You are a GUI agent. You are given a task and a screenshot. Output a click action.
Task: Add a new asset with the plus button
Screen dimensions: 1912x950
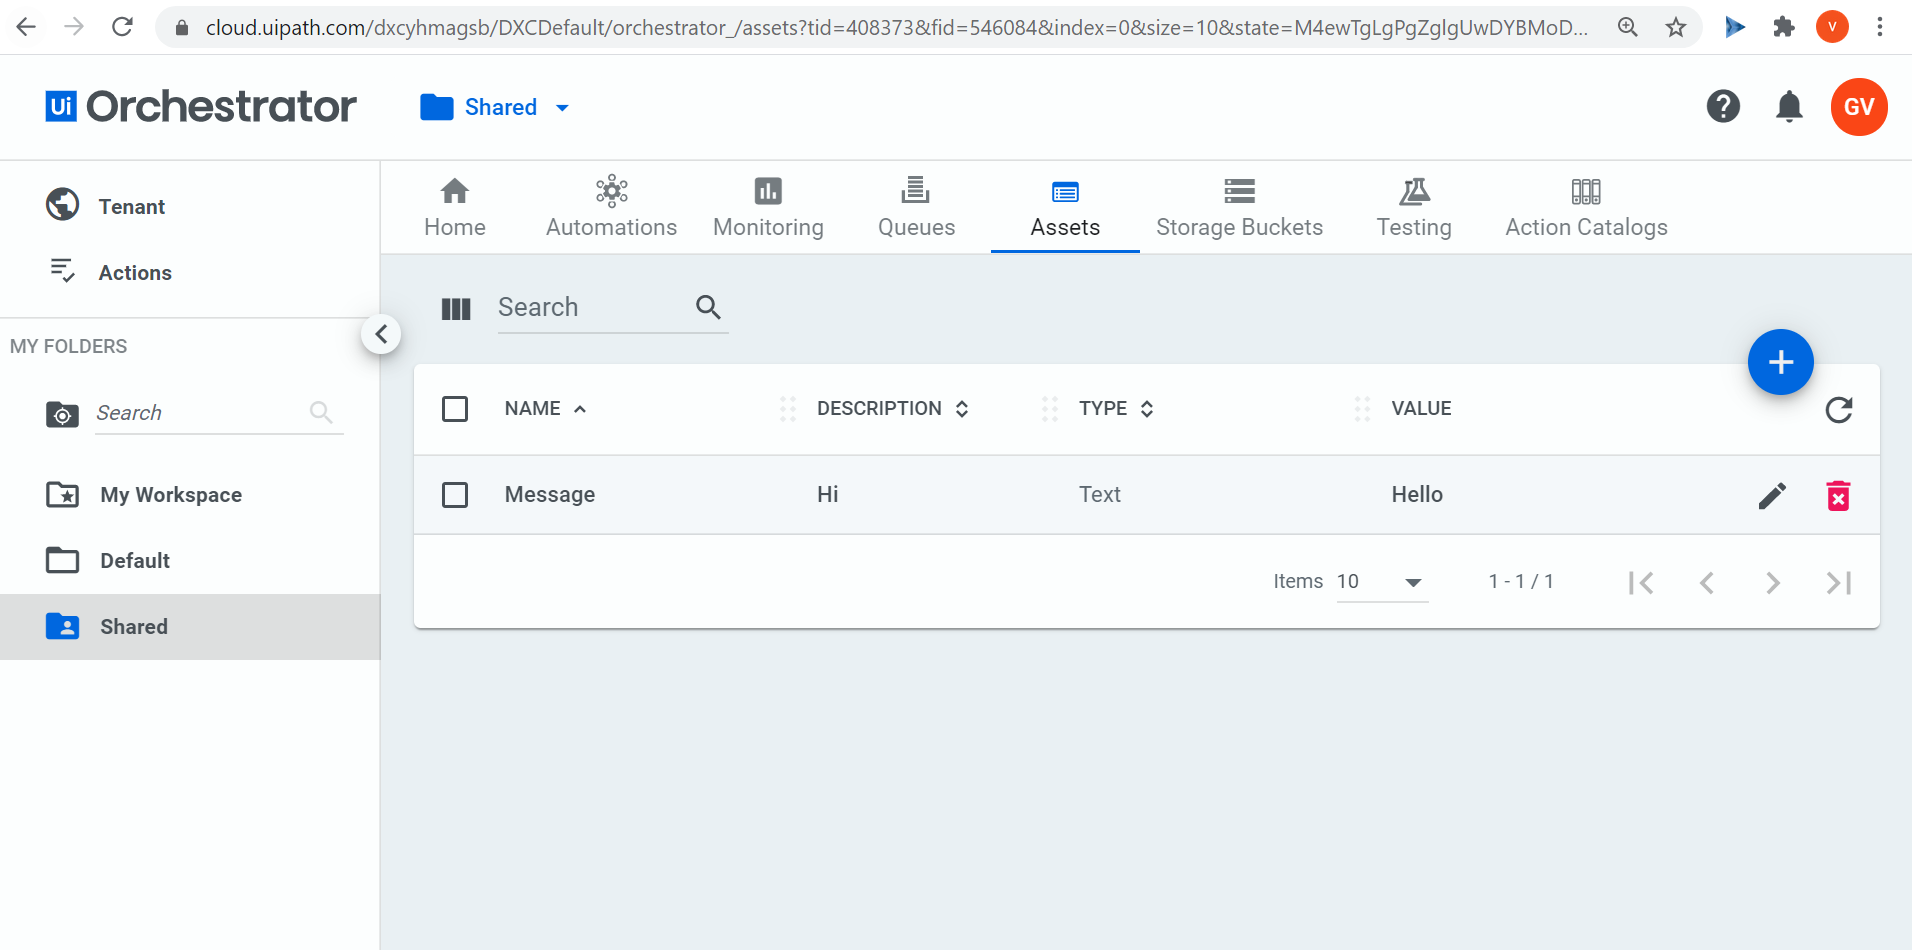coord(1780,362)
